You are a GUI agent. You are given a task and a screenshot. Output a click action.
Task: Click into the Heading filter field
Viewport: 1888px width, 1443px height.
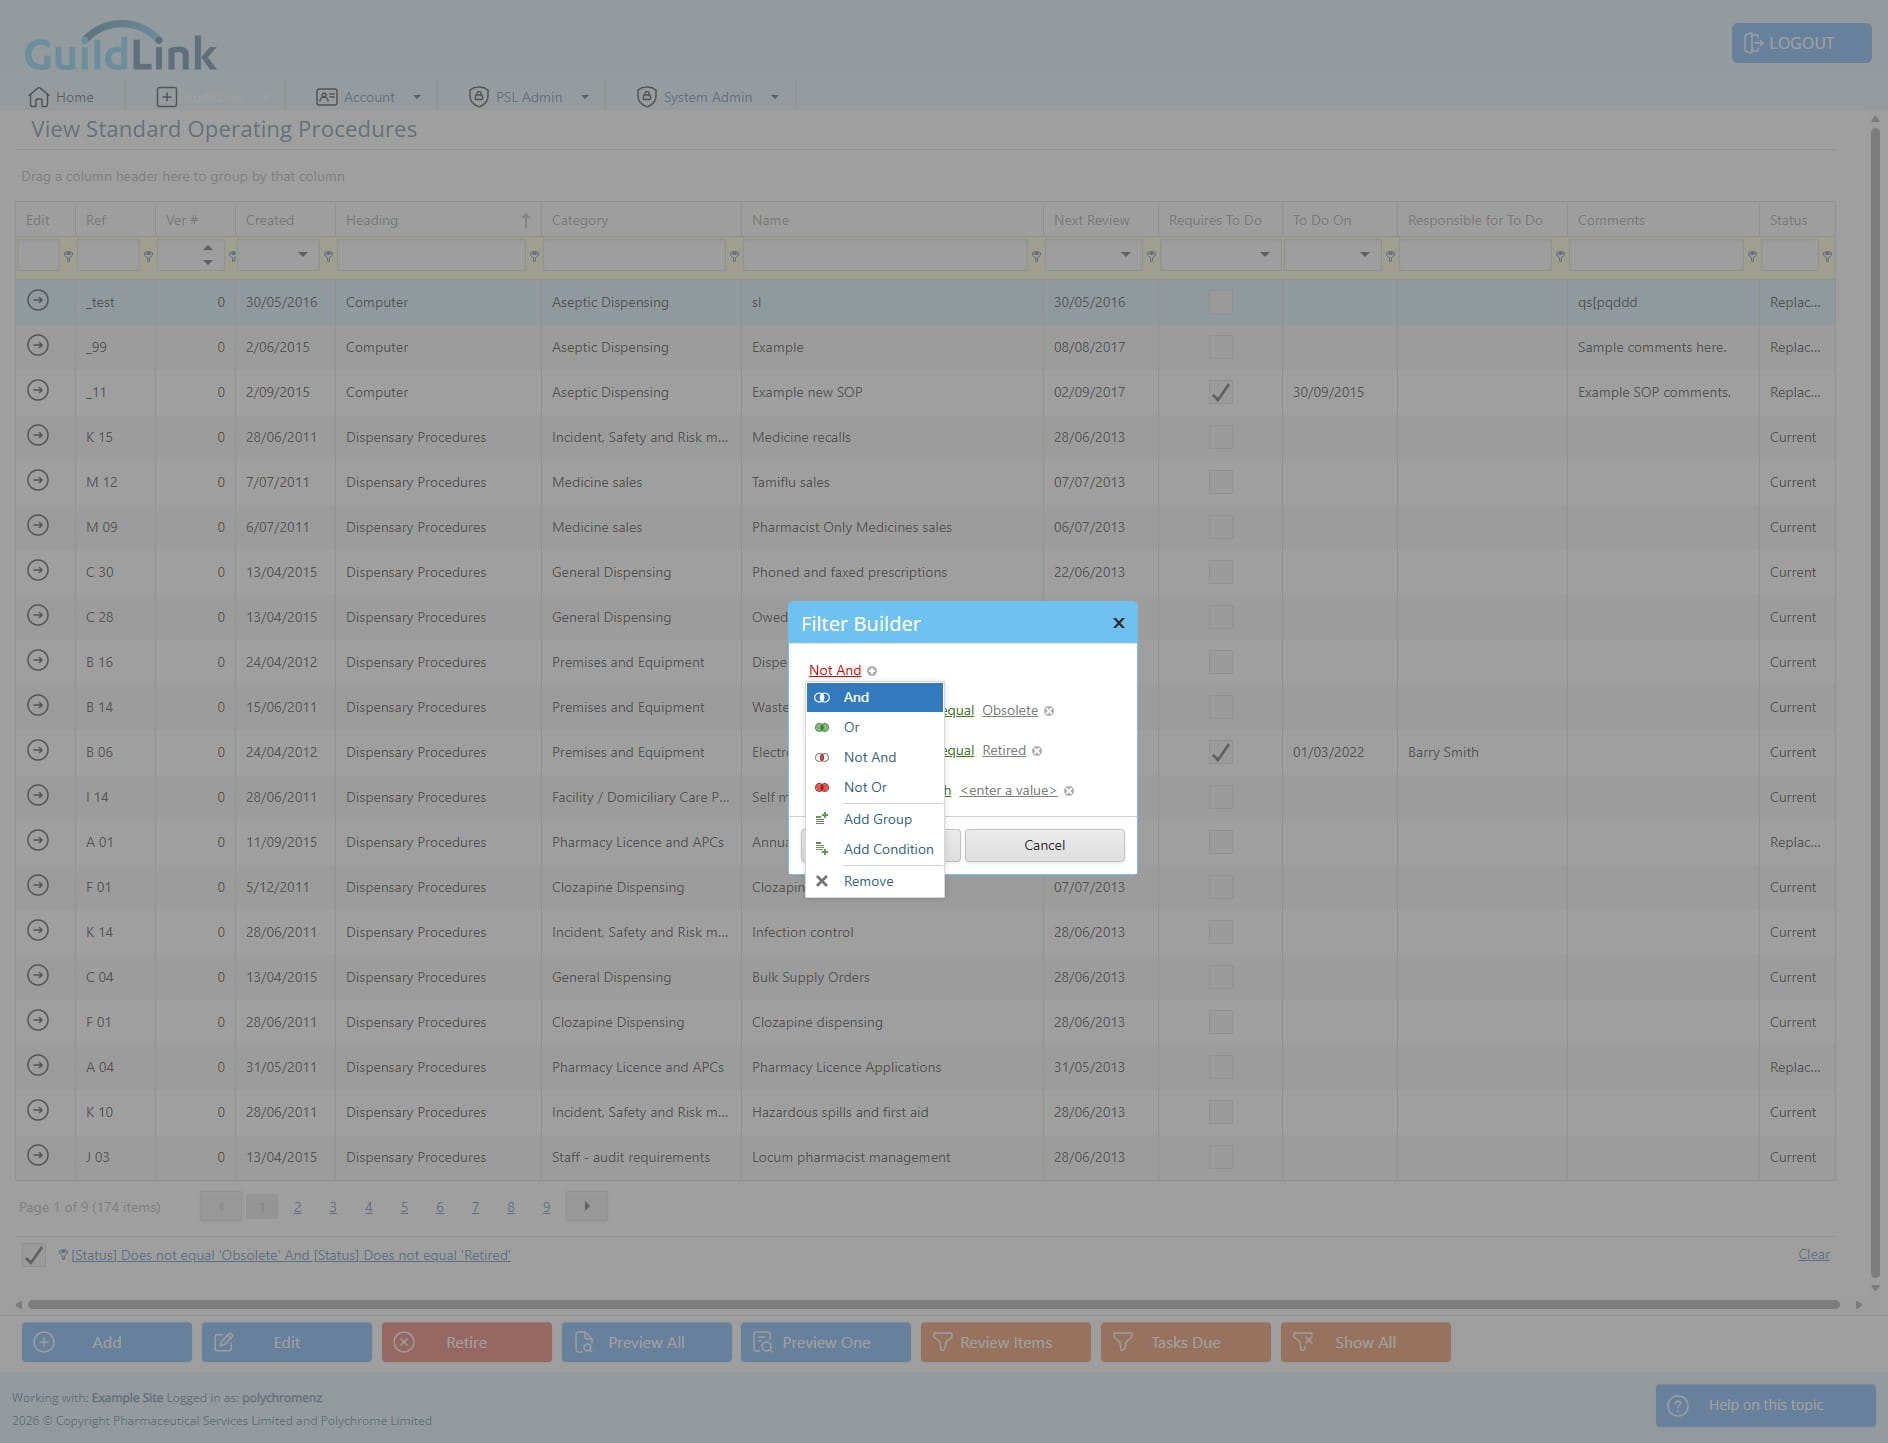(x=431, y=256)
